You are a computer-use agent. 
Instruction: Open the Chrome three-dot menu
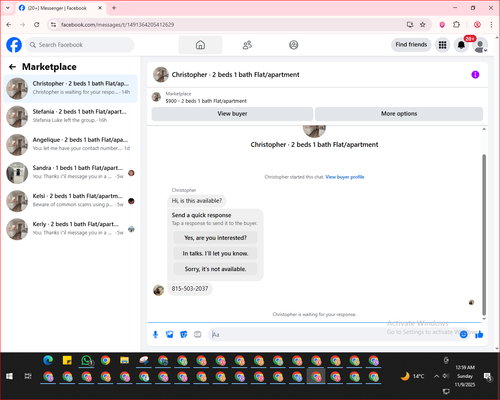[491, 25]
